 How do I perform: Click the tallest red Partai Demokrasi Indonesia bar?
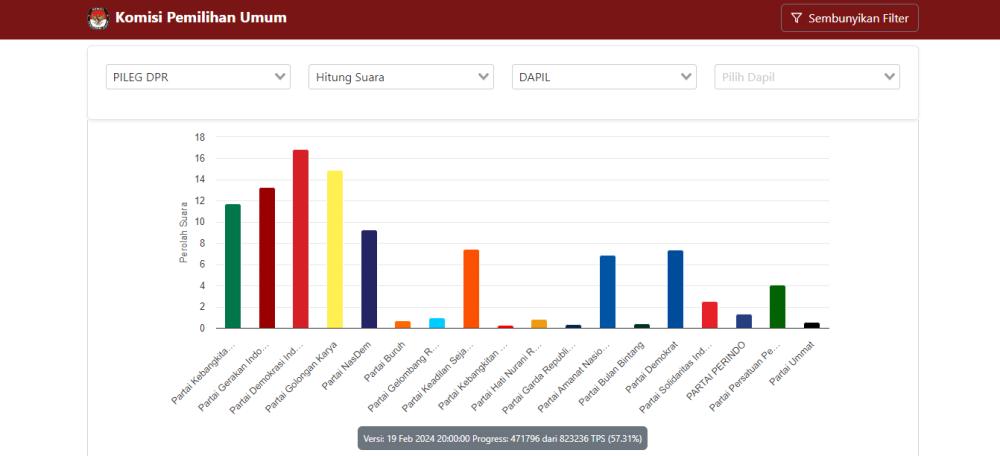click(301, 239)
